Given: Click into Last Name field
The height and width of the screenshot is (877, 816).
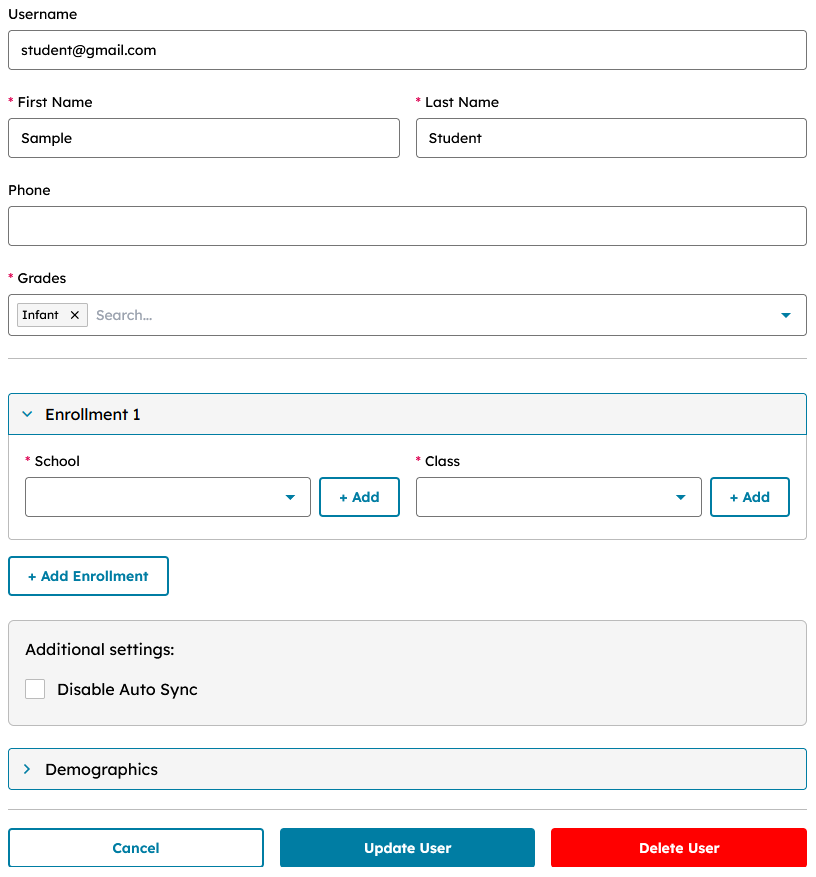Looking at the screenshot, I should (611, 138).
